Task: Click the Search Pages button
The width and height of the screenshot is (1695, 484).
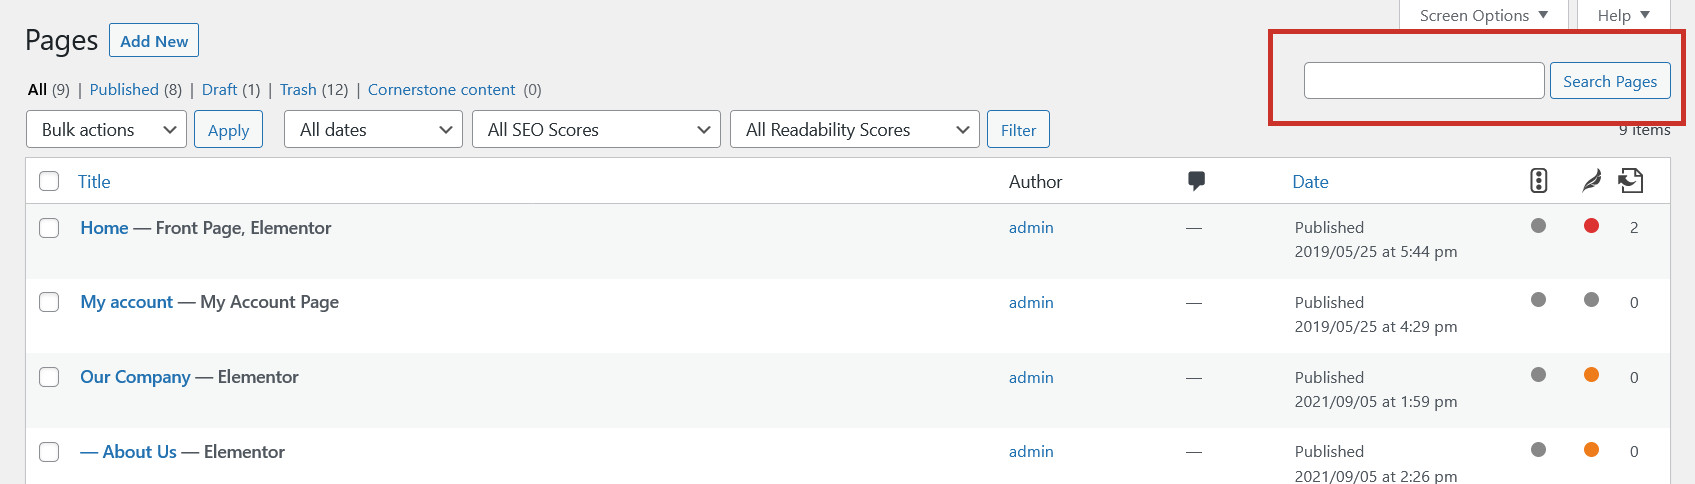Action: pyautogui.click(x=1610, y=81)
